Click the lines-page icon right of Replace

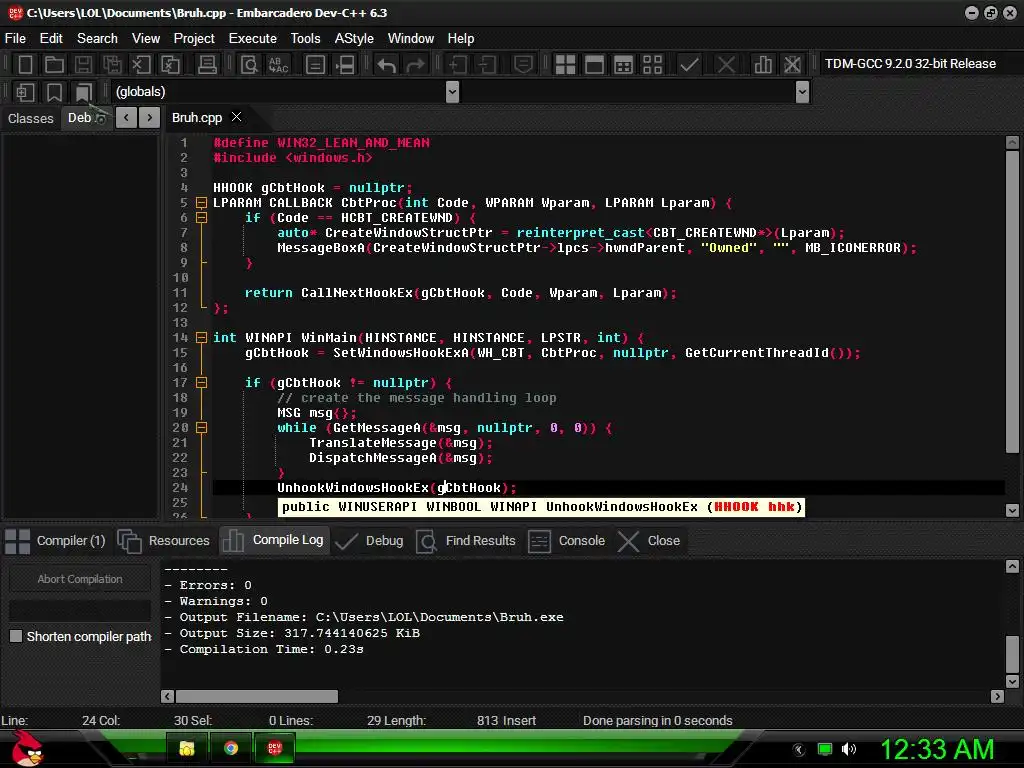coord(315,65)
